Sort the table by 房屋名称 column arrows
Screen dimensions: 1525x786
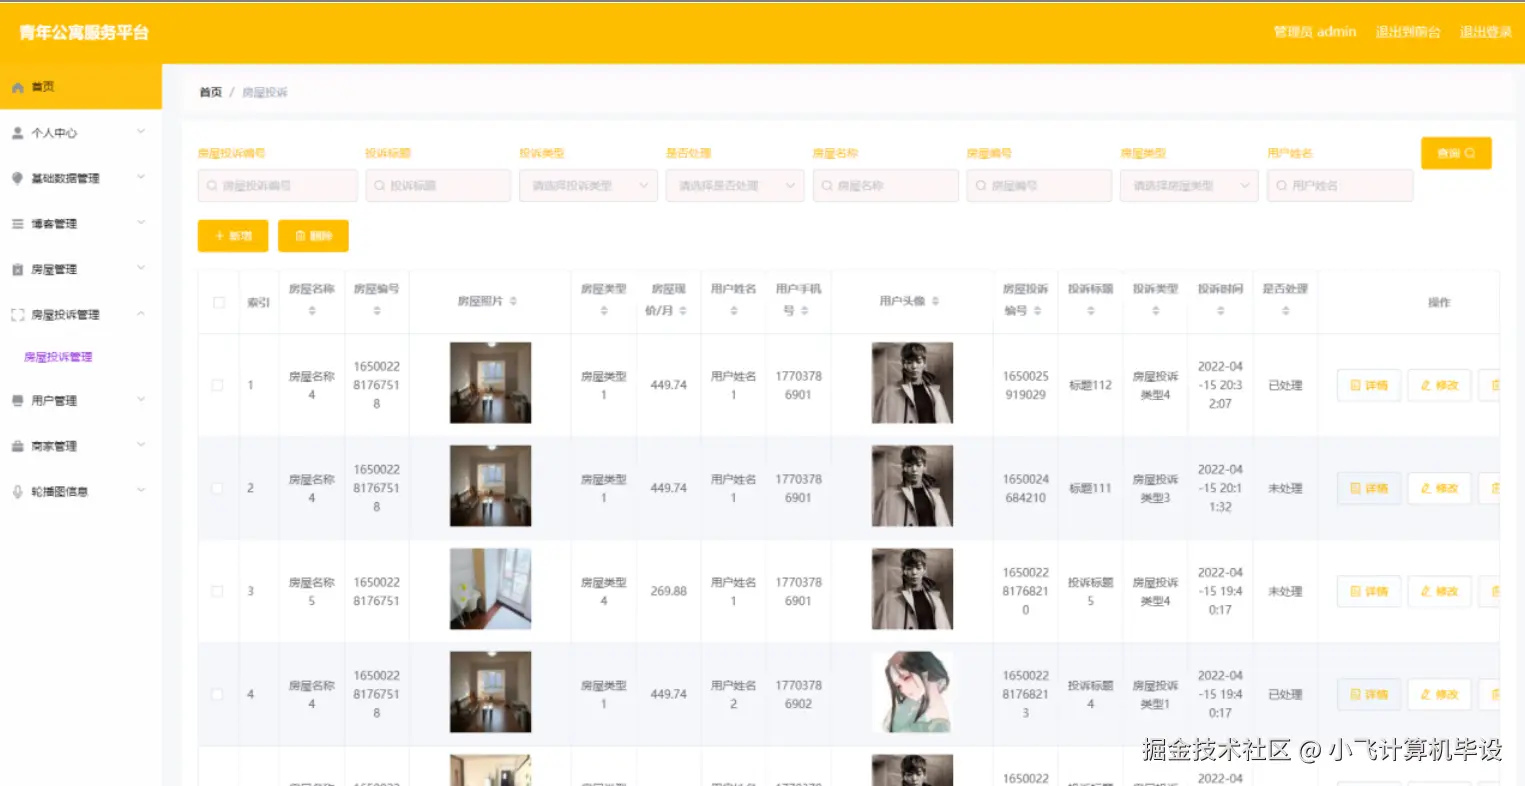click(312, 311)
